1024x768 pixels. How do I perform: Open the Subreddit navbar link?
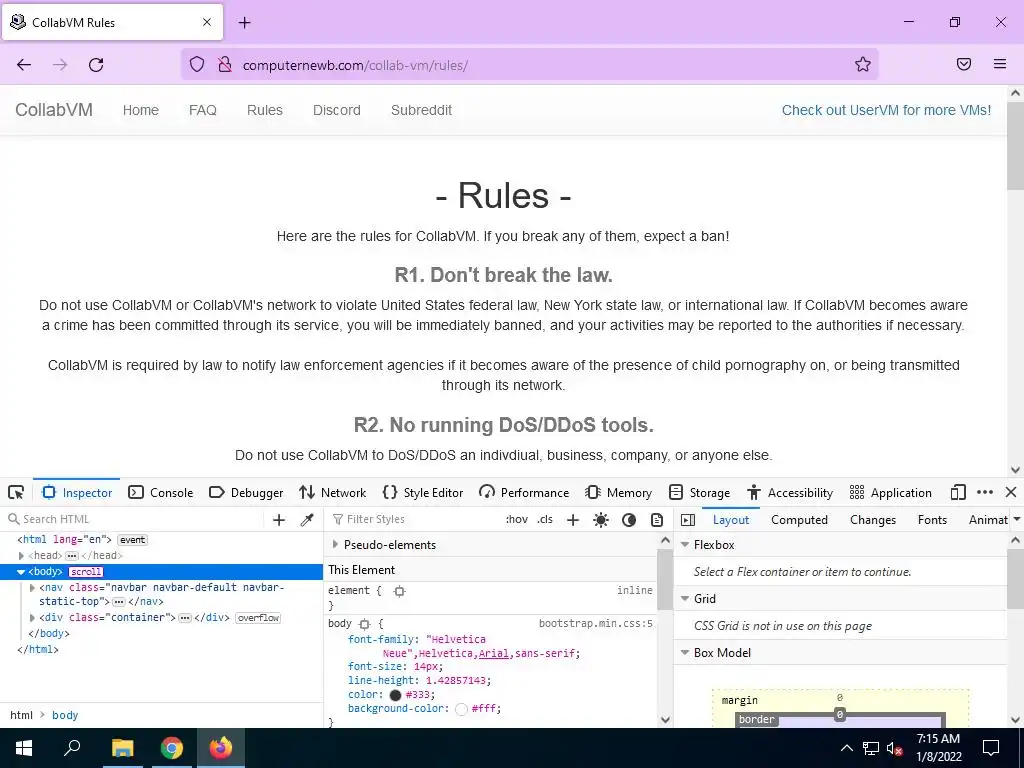[421, 110]
